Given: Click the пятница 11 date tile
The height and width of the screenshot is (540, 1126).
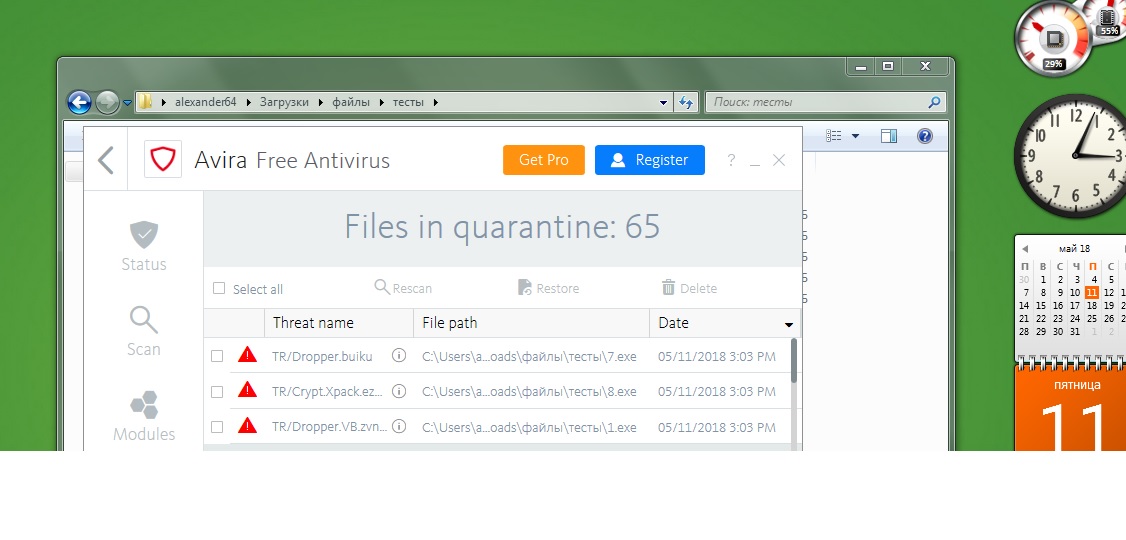Looking at the screenshot, I should pyautogui.click(x=1070, y=410).
